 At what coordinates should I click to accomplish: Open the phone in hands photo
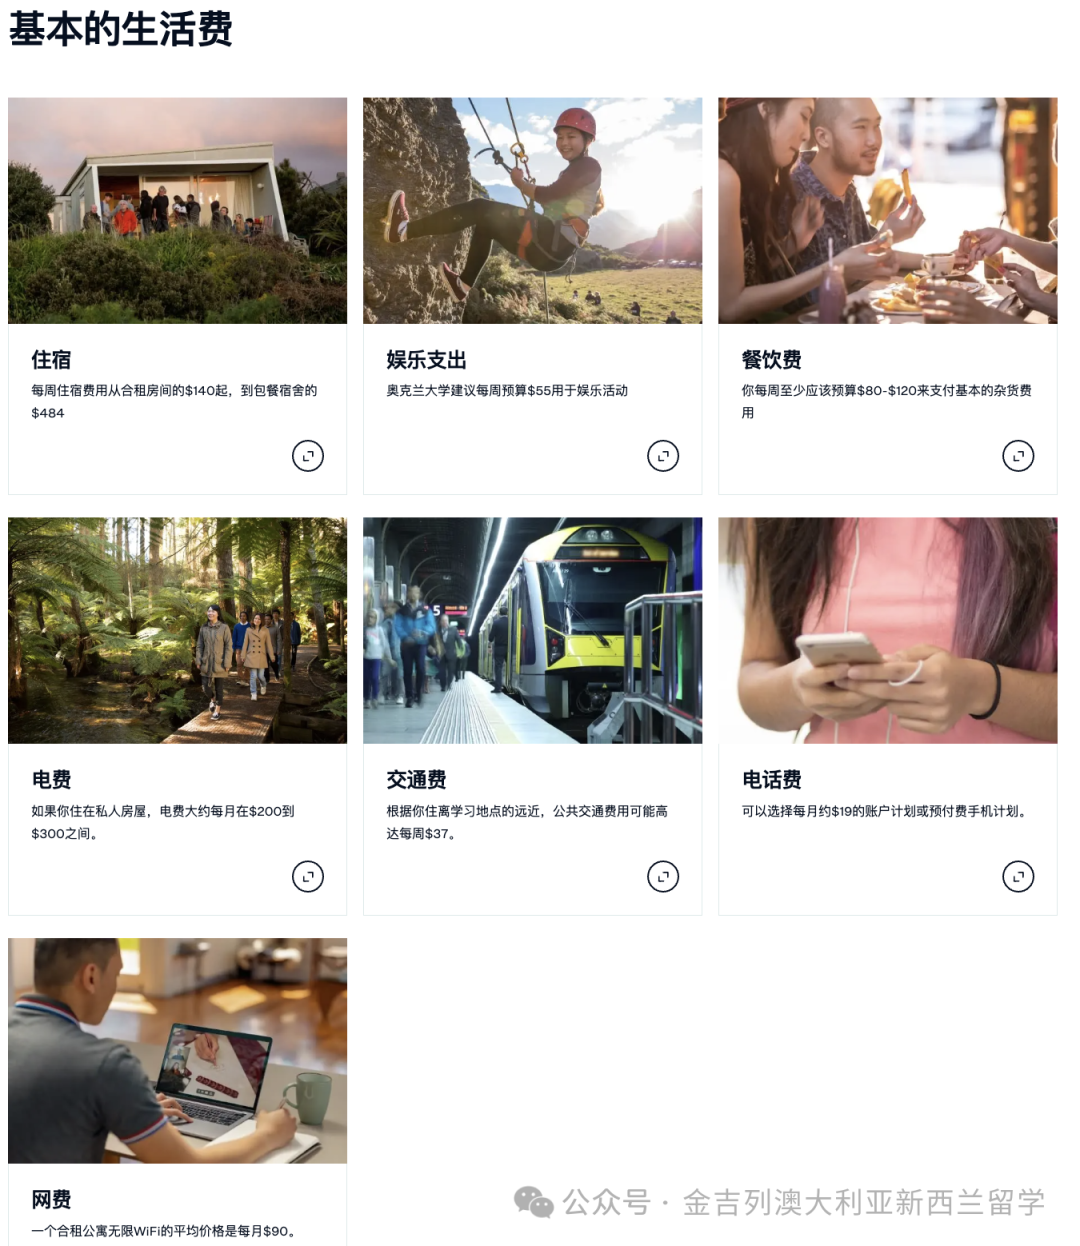click(888, 630)
